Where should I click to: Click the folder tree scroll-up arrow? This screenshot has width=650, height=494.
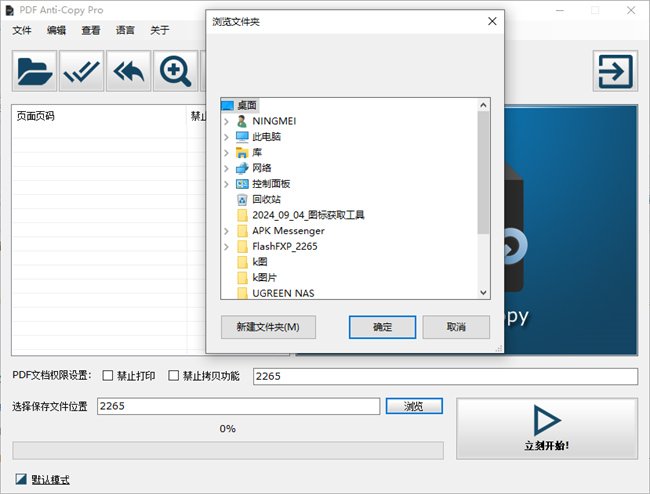(483, 105)
